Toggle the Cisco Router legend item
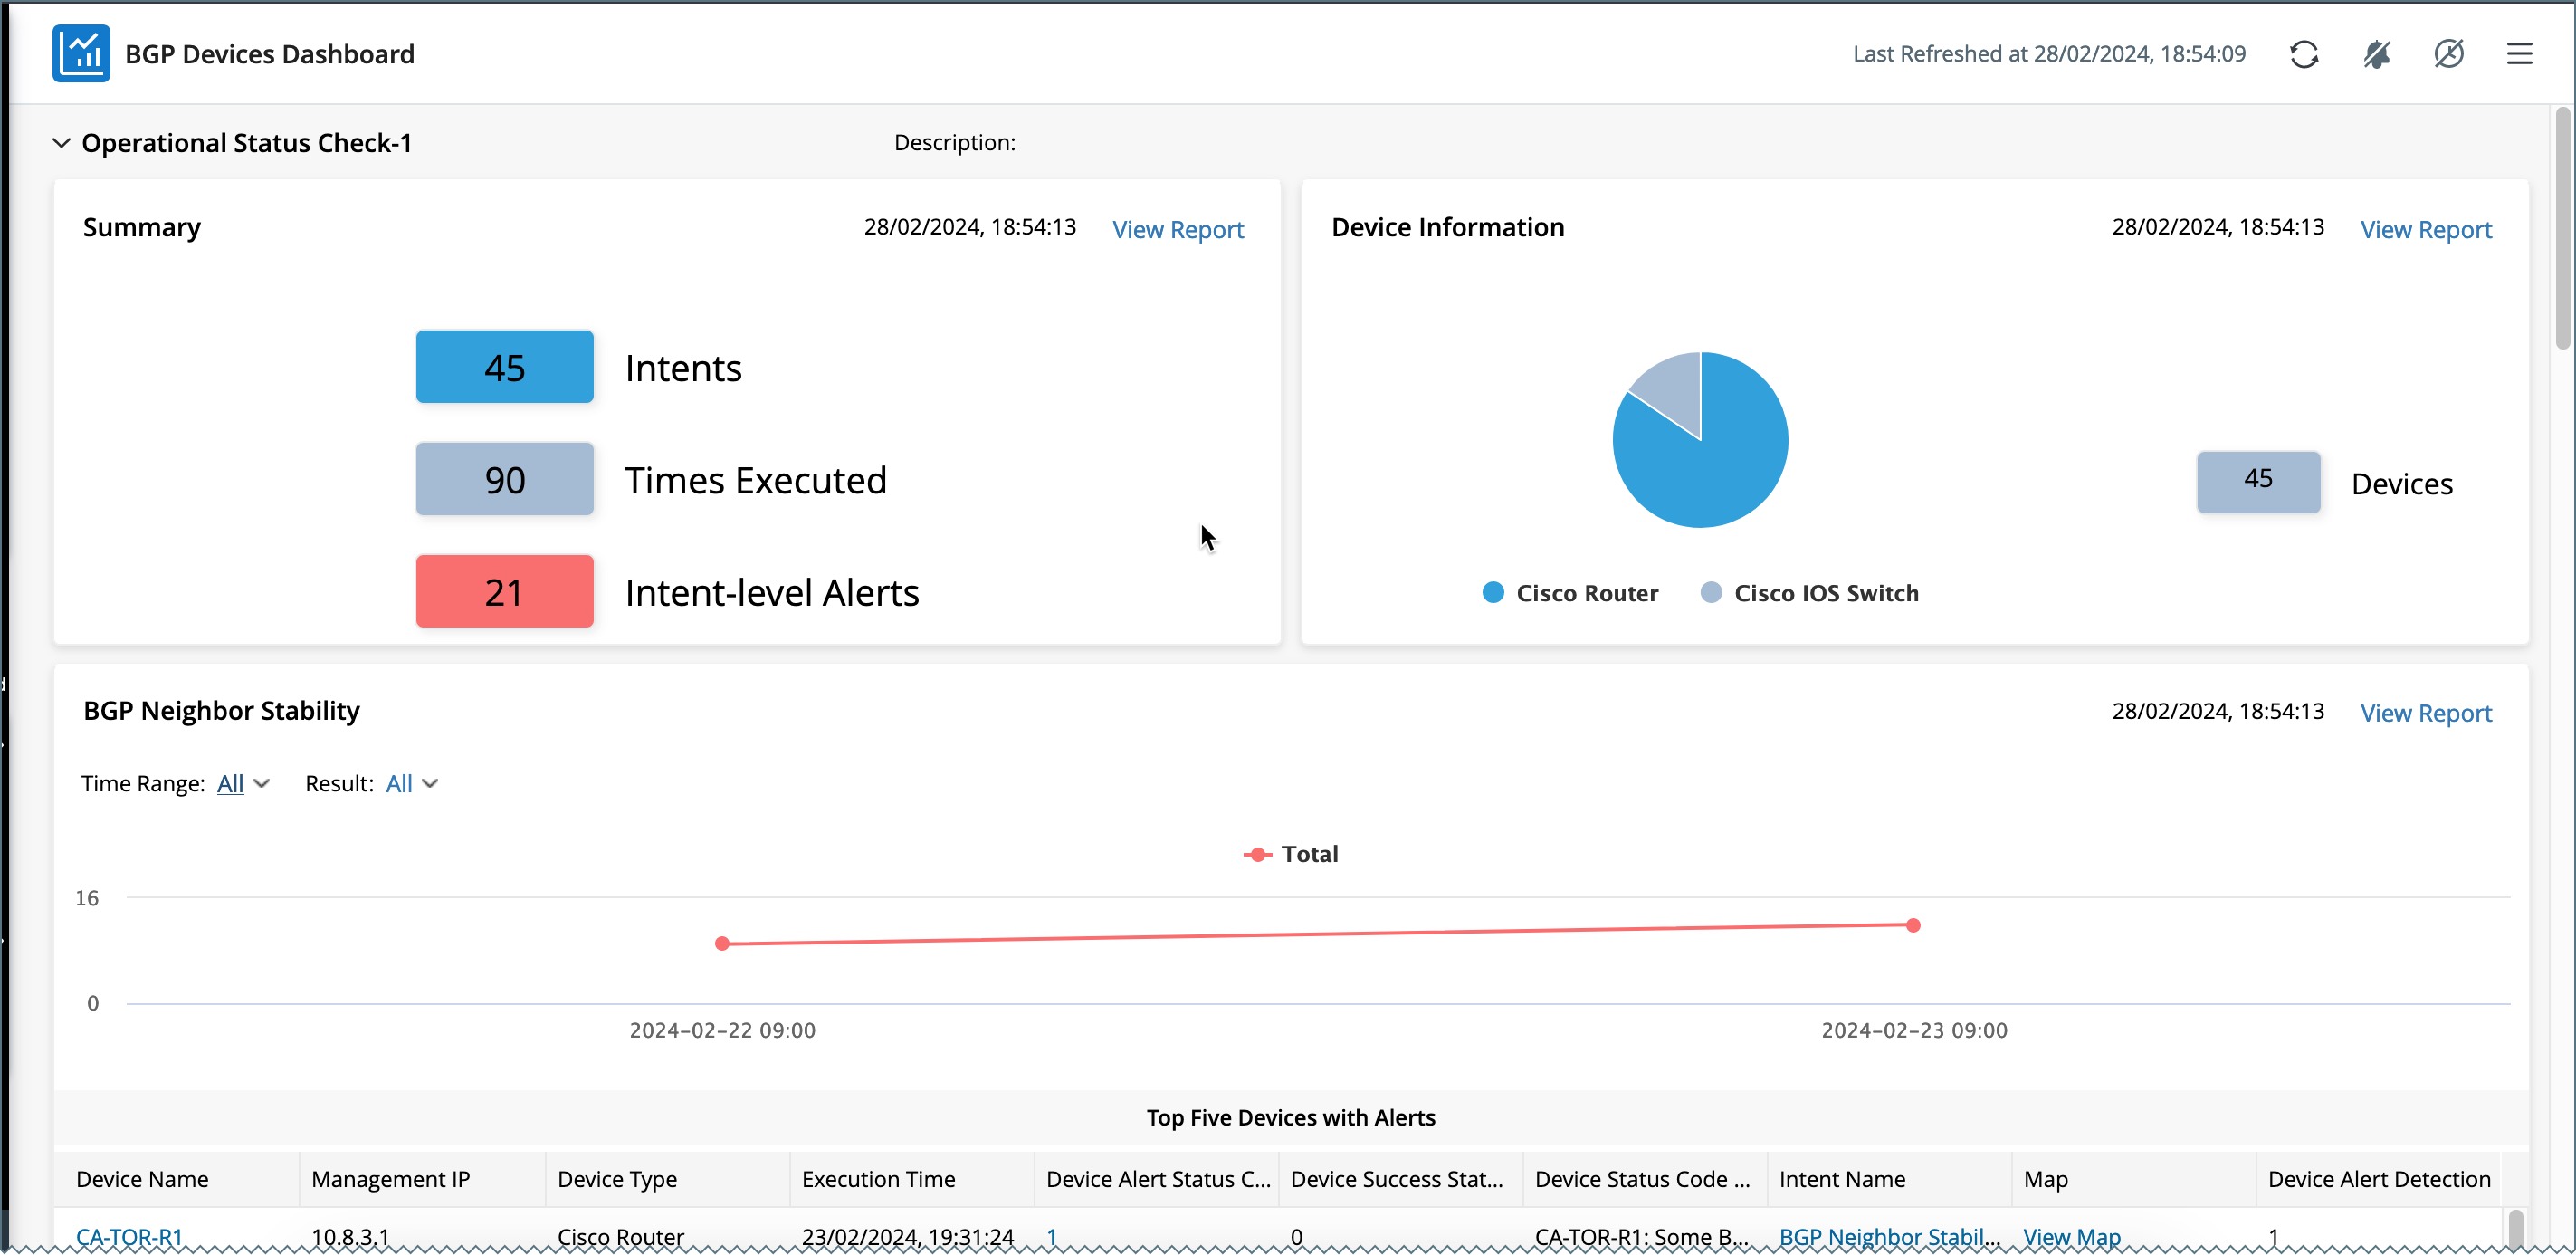The height and width of the screenshot is (1255, 2576). coord(1570,594)
